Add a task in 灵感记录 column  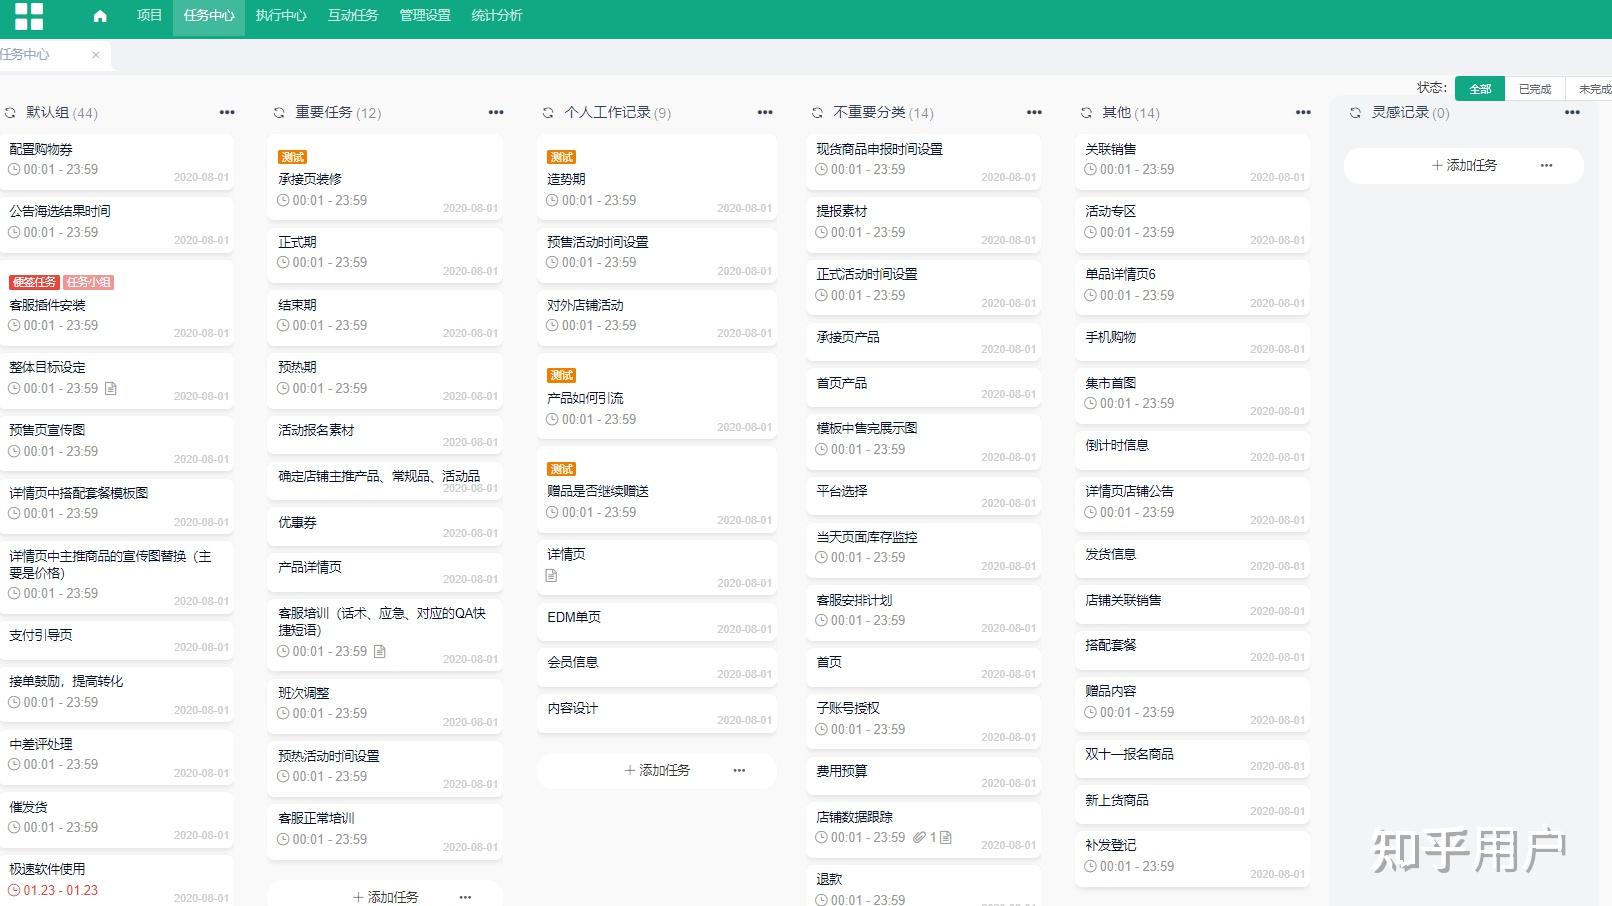(x=1464, y=165)
